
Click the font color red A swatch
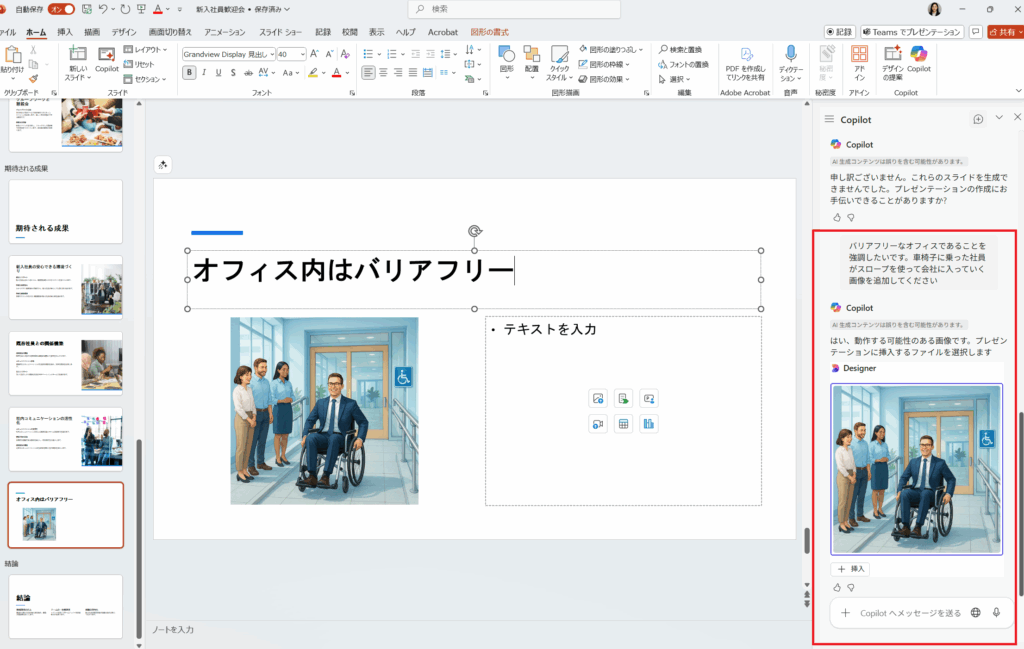coord(337,73)
